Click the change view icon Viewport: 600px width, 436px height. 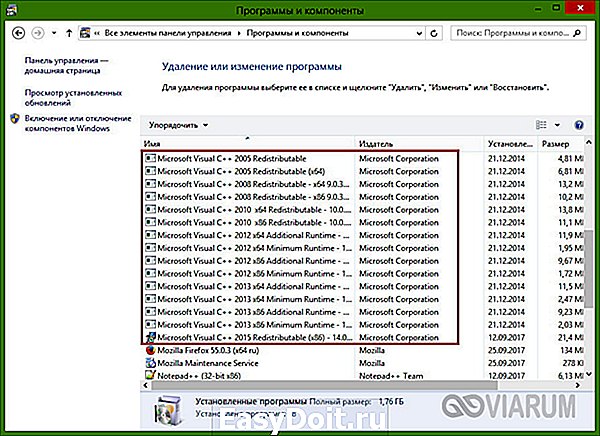541,125
